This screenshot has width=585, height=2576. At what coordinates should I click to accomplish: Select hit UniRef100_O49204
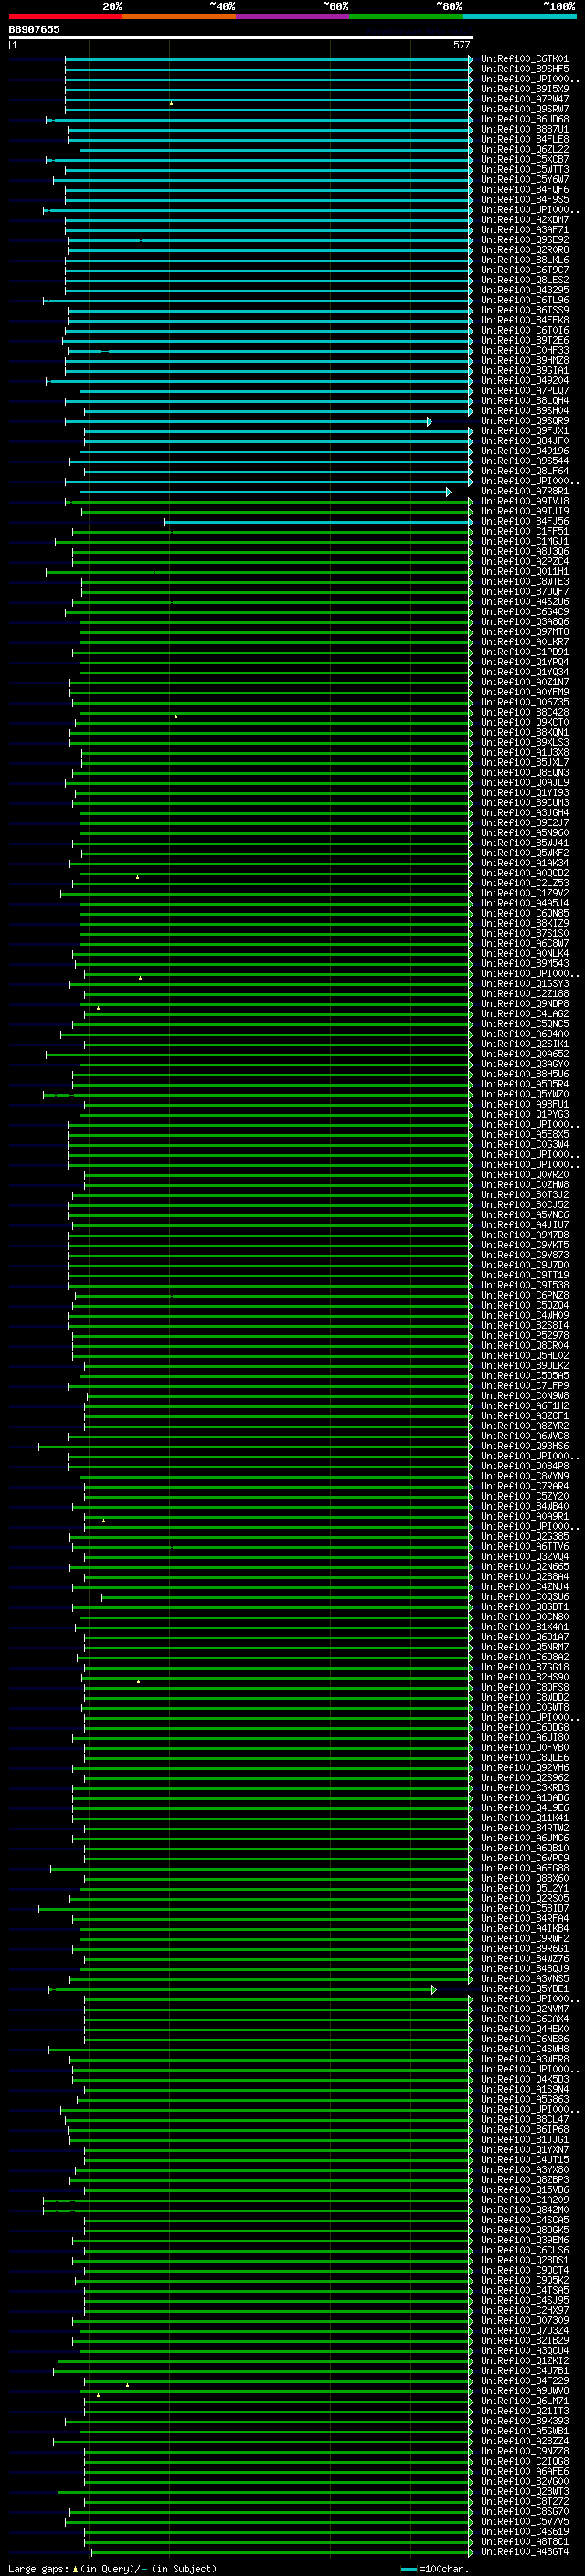tap(524, 381)
